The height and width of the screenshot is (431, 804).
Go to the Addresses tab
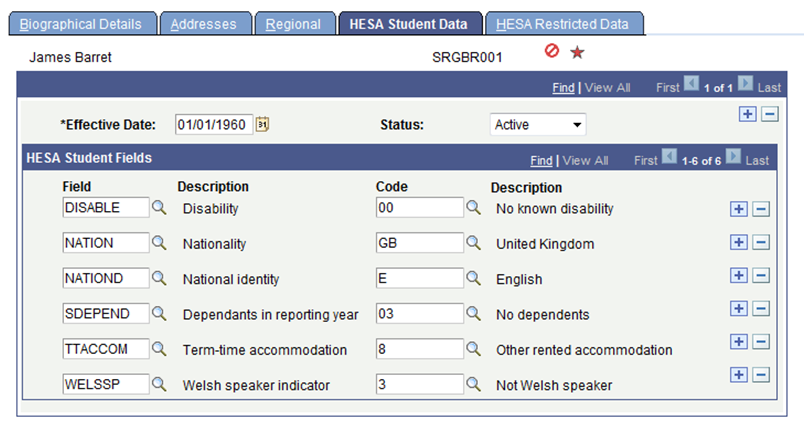point(204,23)
